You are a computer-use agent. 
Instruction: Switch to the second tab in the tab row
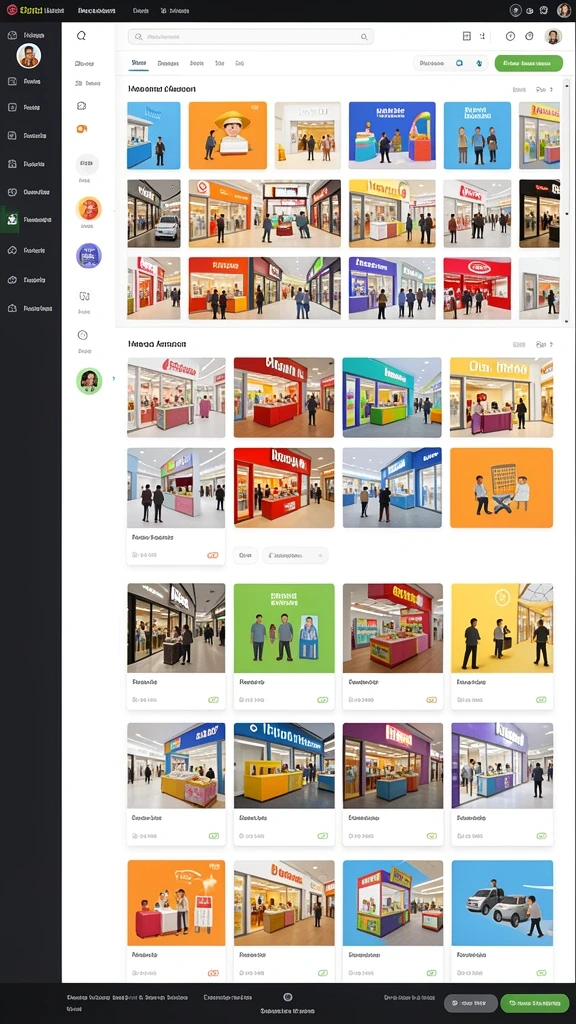coord(168,63)
